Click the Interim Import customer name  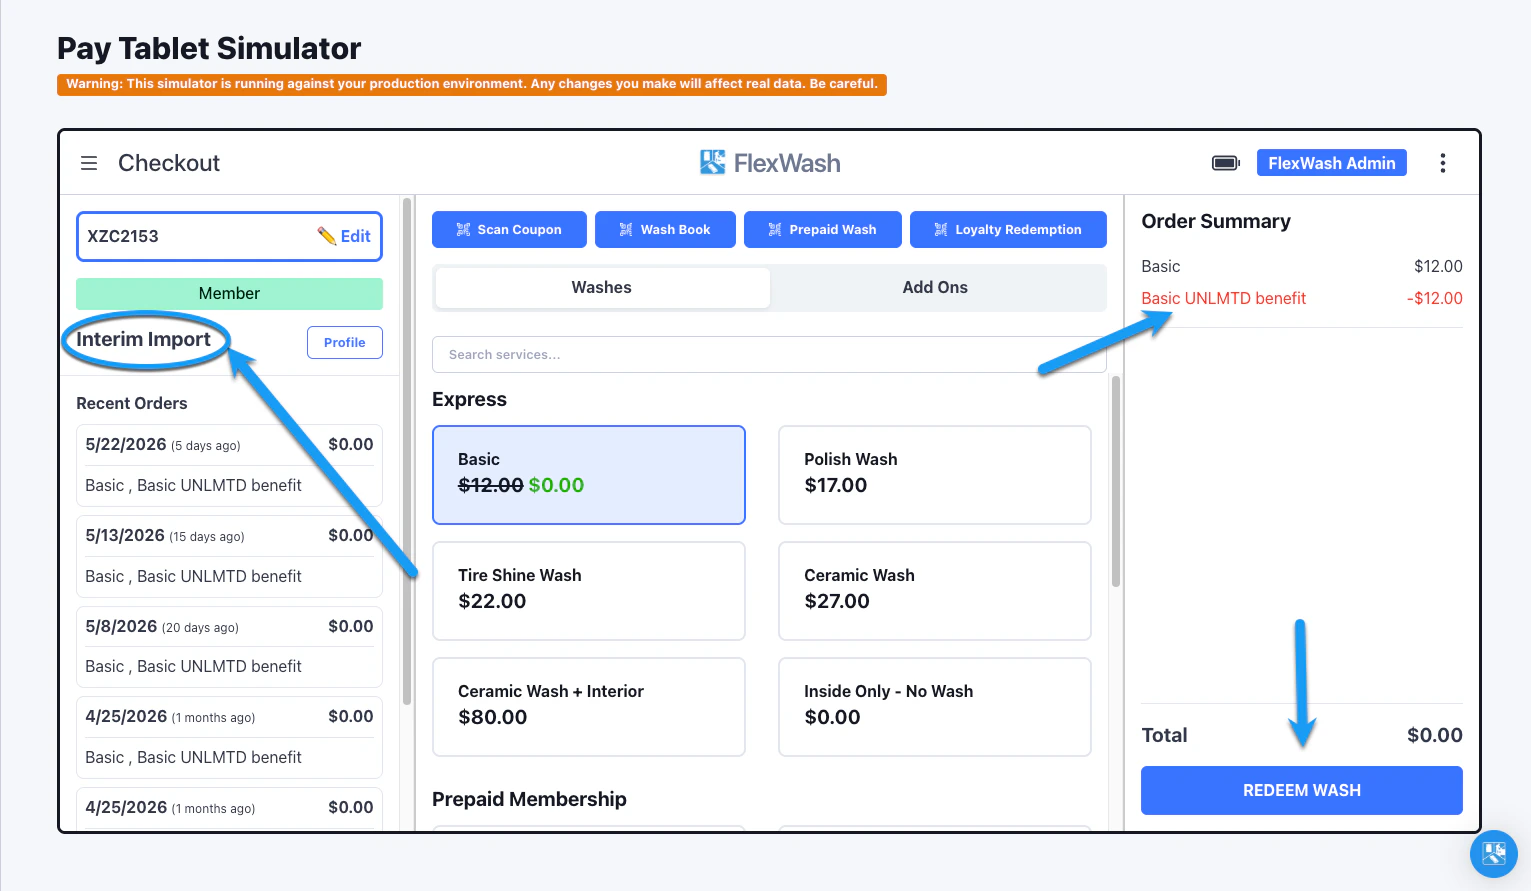pos(143,340)
